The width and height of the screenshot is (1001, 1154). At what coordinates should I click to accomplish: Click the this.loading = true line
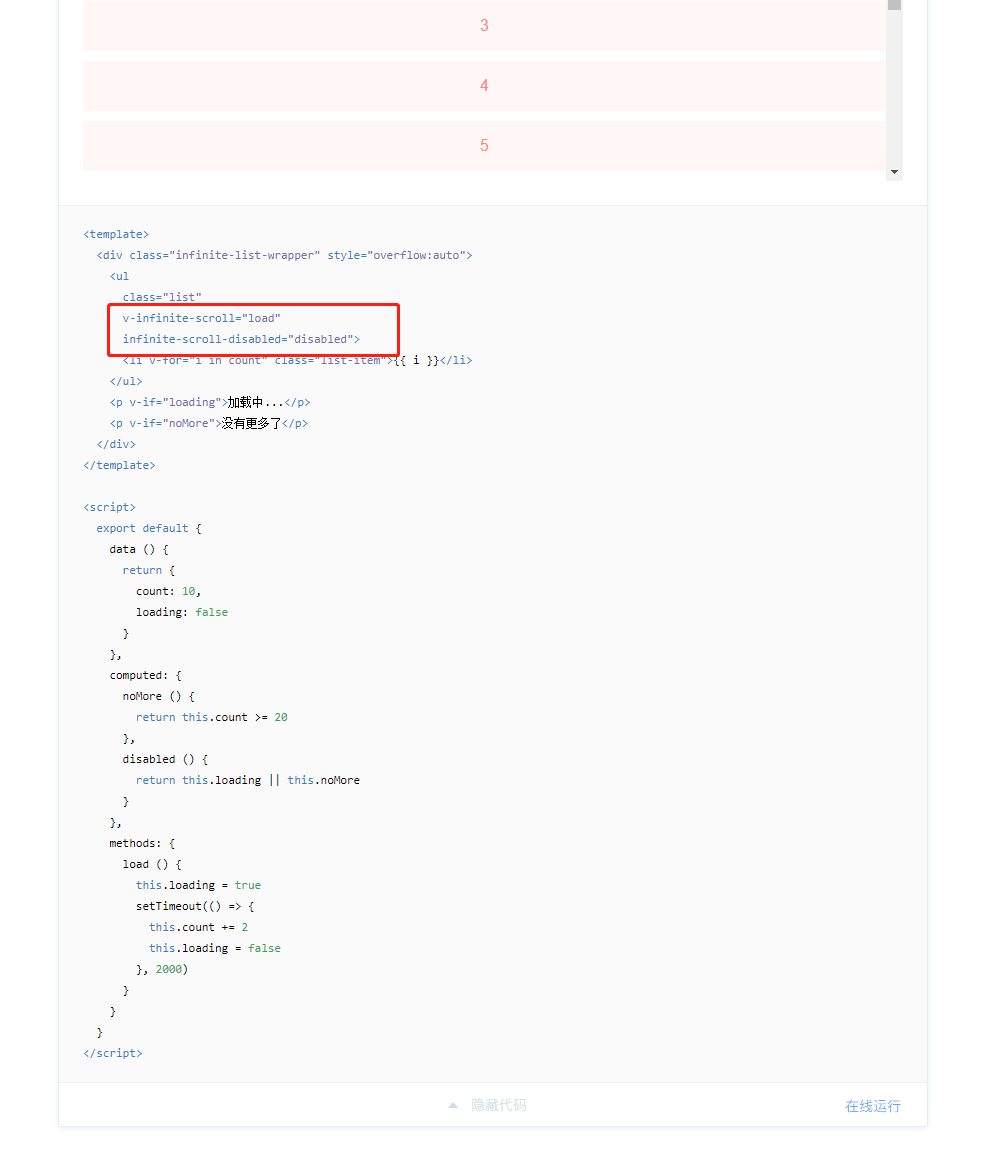(199, 885)
